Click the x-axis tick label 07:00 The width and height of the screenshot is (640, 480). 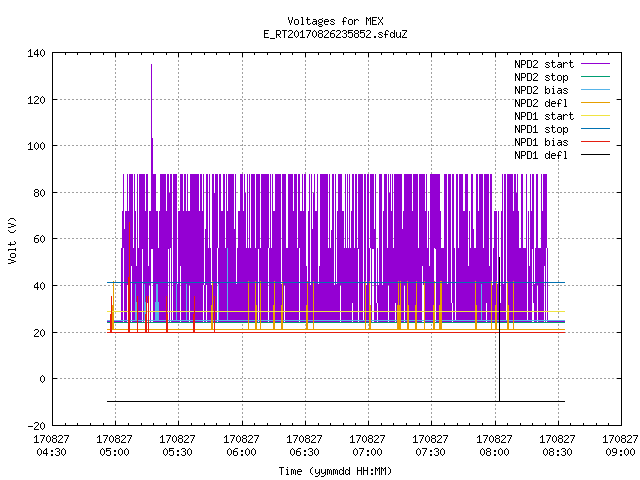point(367,452)
